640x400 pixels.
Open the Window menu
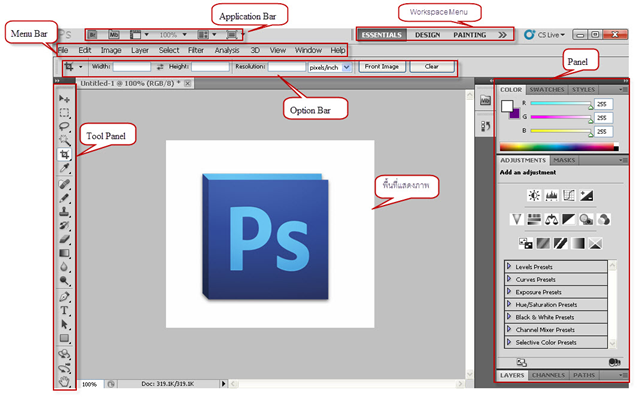308,50
